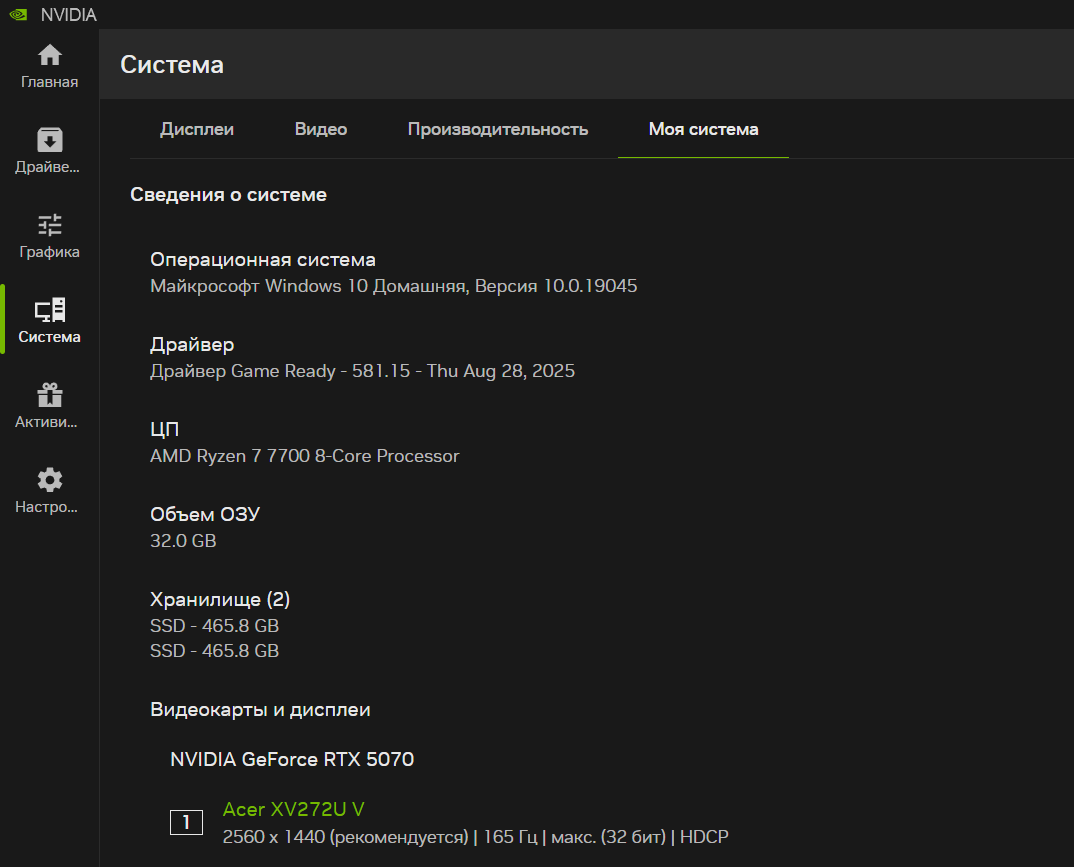The image size is (1074, 867).
Task: Open the Активировать gift icon
Action: pos(49,395)
